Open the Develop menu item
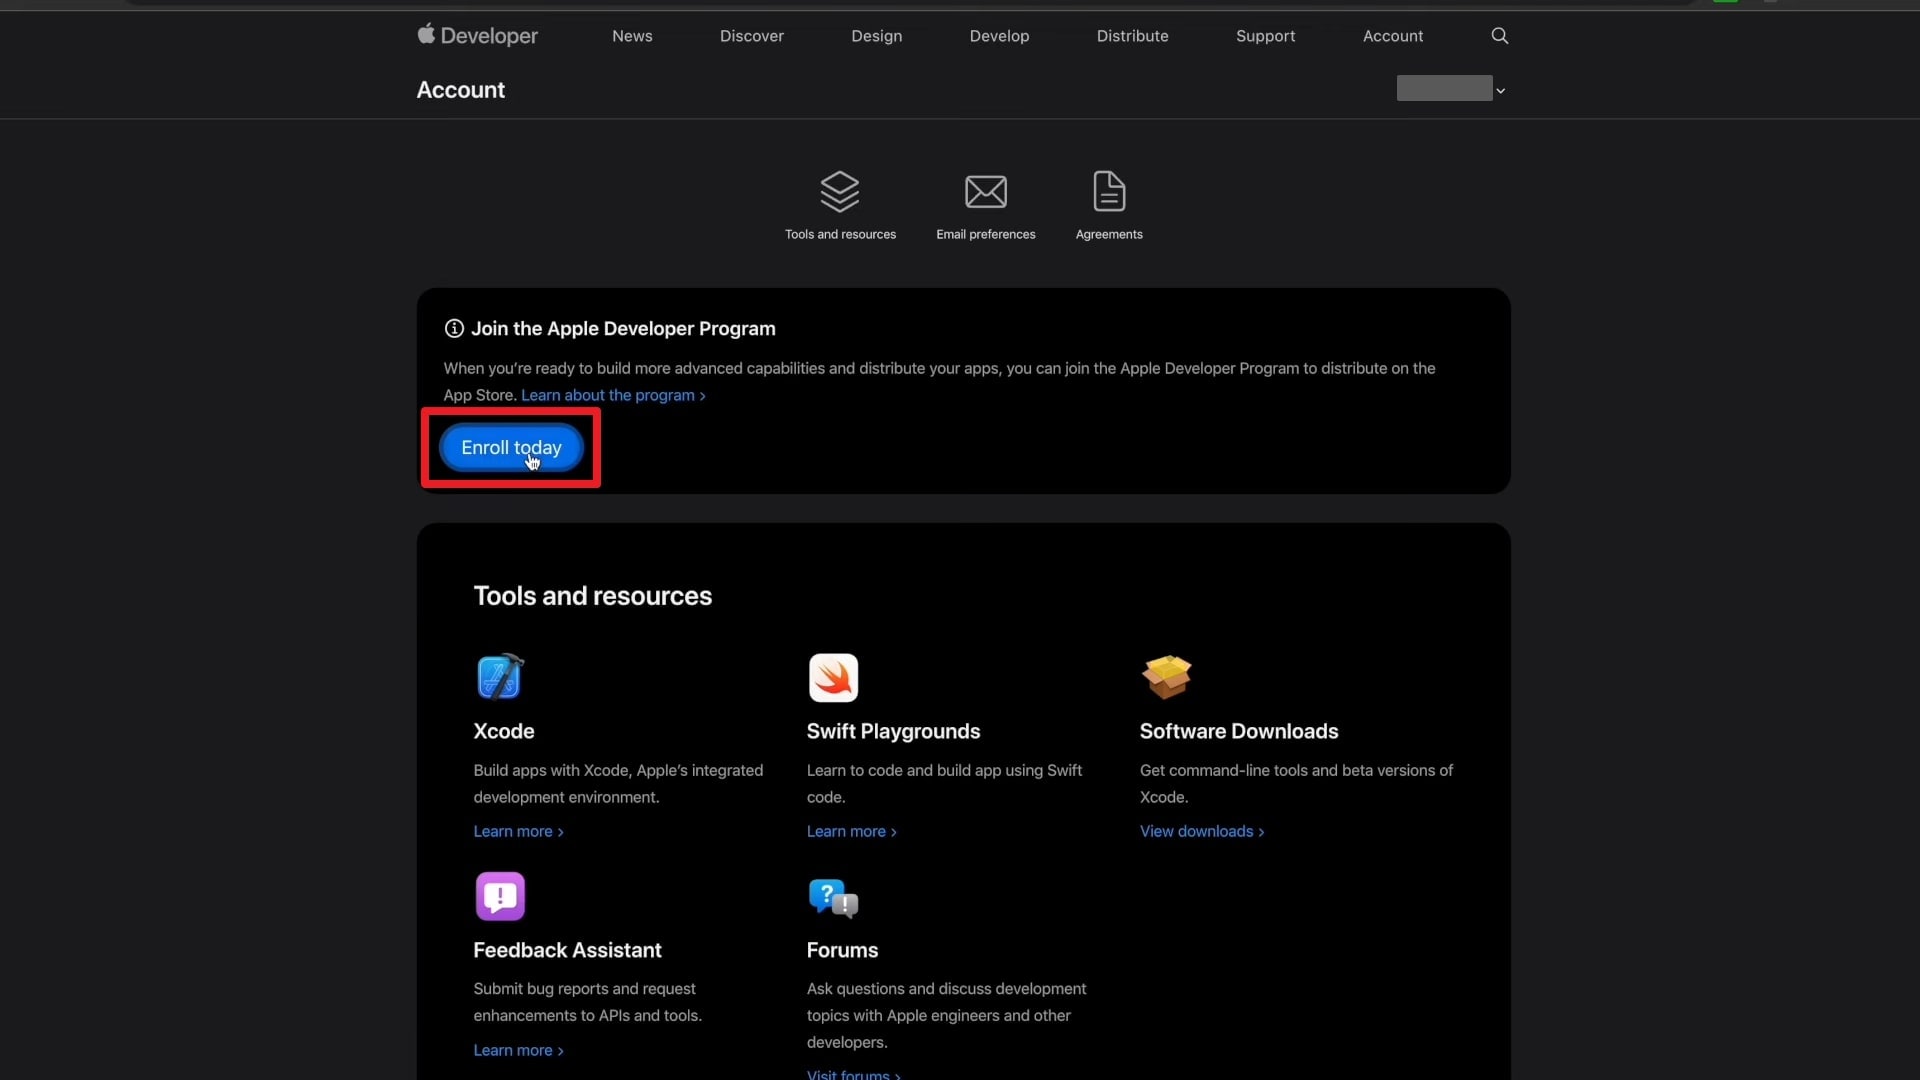 click(x=999, y=36)
